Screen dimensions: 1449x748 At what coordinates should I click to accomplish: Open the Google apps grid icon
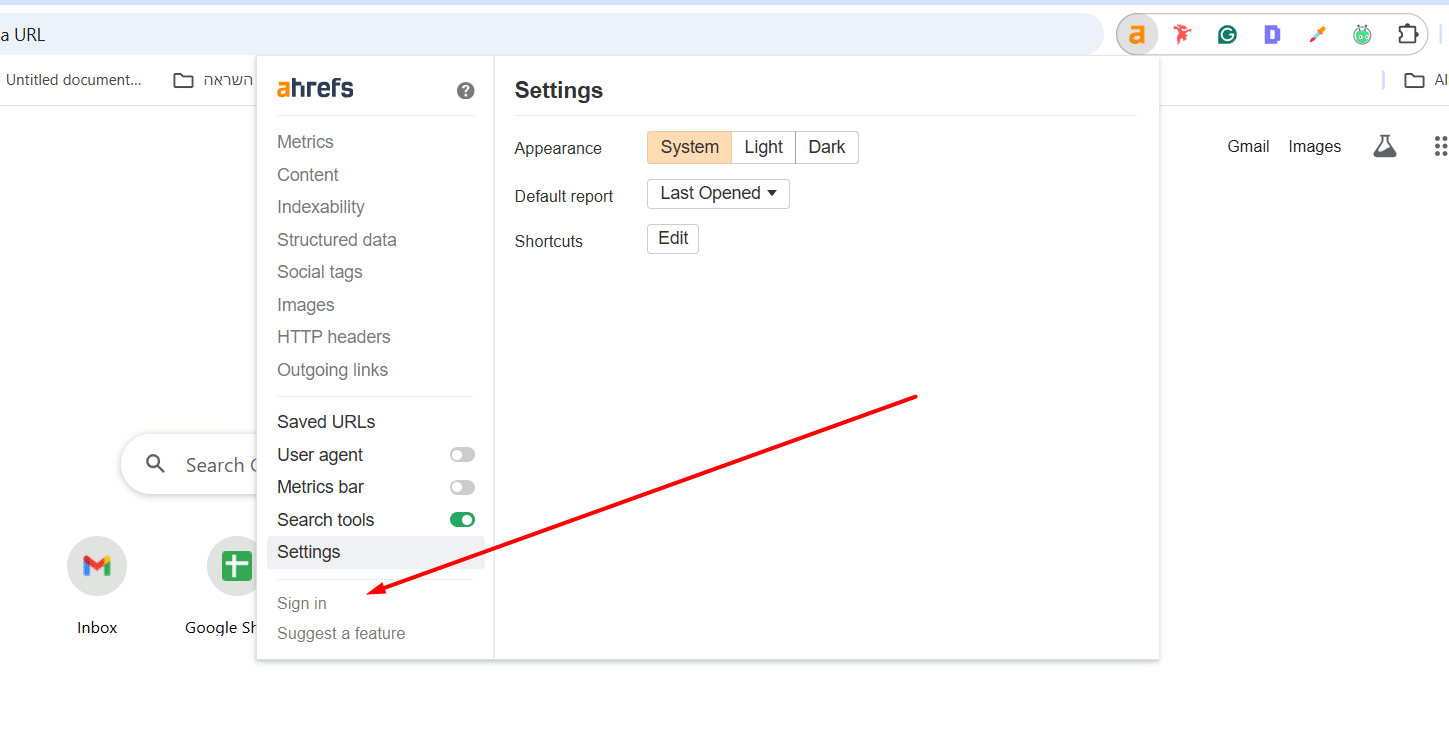pyautogui.click(x=1440, y=147)
